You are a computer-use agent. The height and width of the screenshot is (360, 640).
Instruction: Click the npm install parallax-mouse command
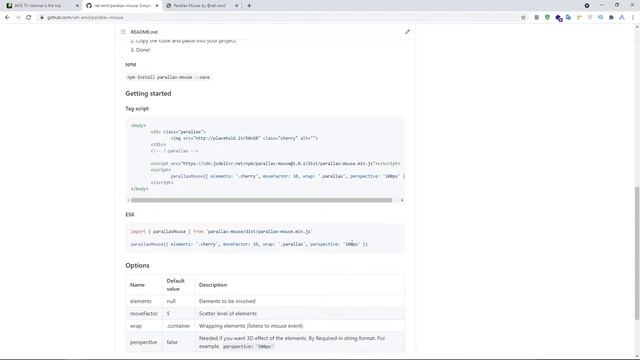pyautogui.click(x=168, y=77)
